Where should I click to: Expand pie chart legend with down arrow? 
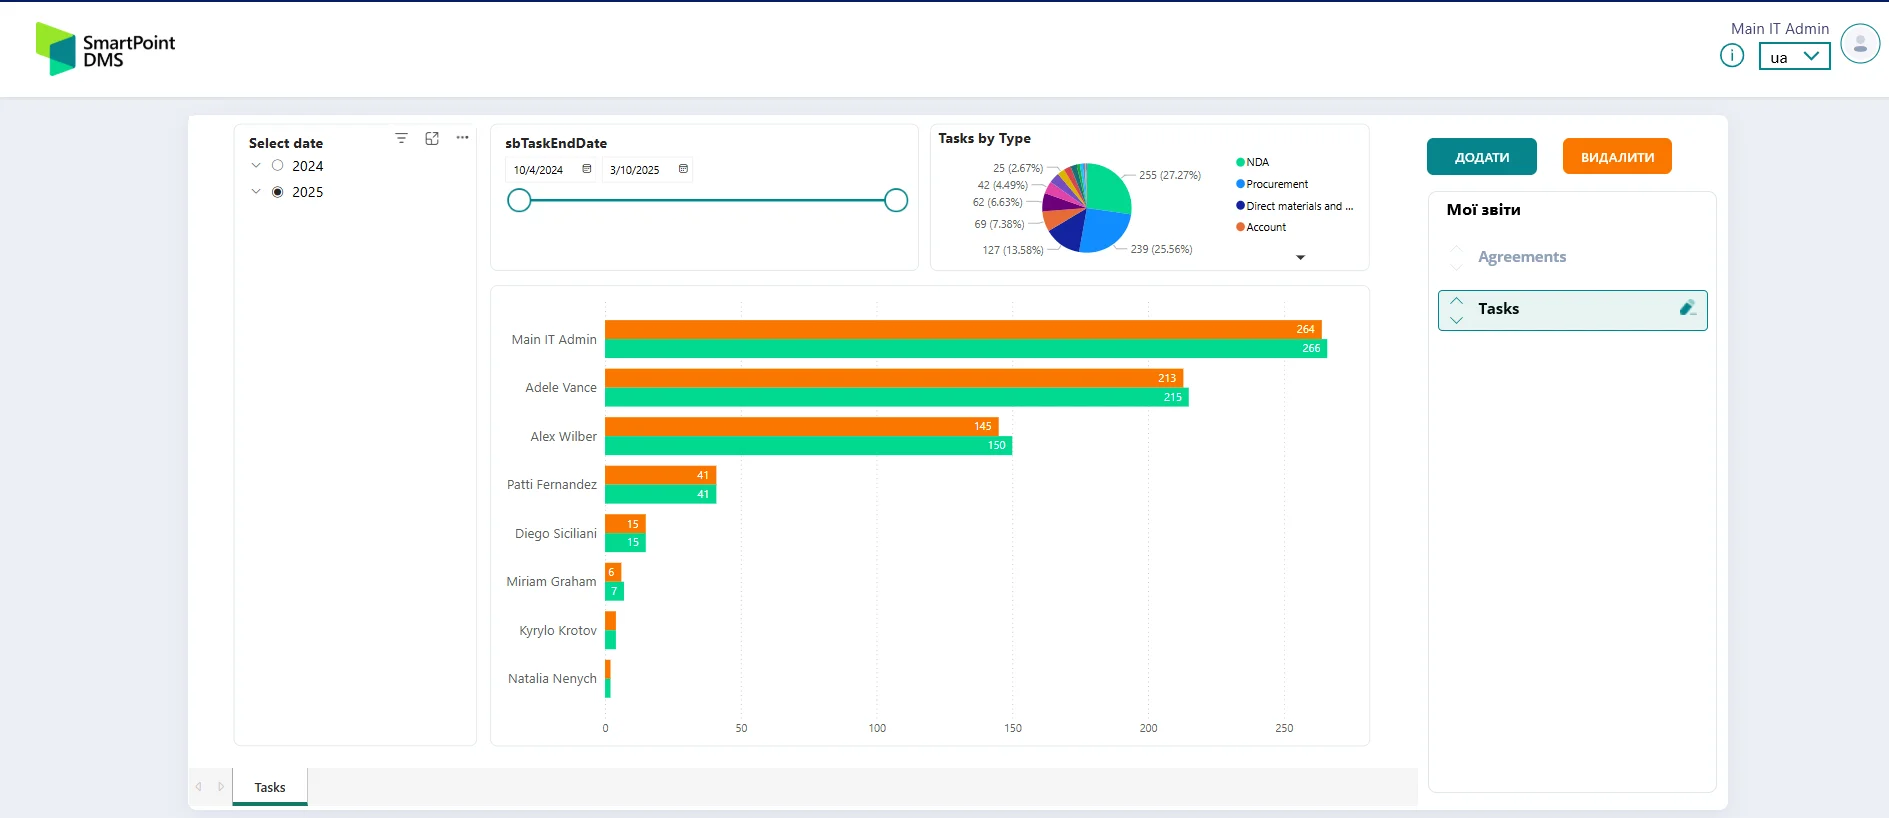click(x=1300, y=258)
